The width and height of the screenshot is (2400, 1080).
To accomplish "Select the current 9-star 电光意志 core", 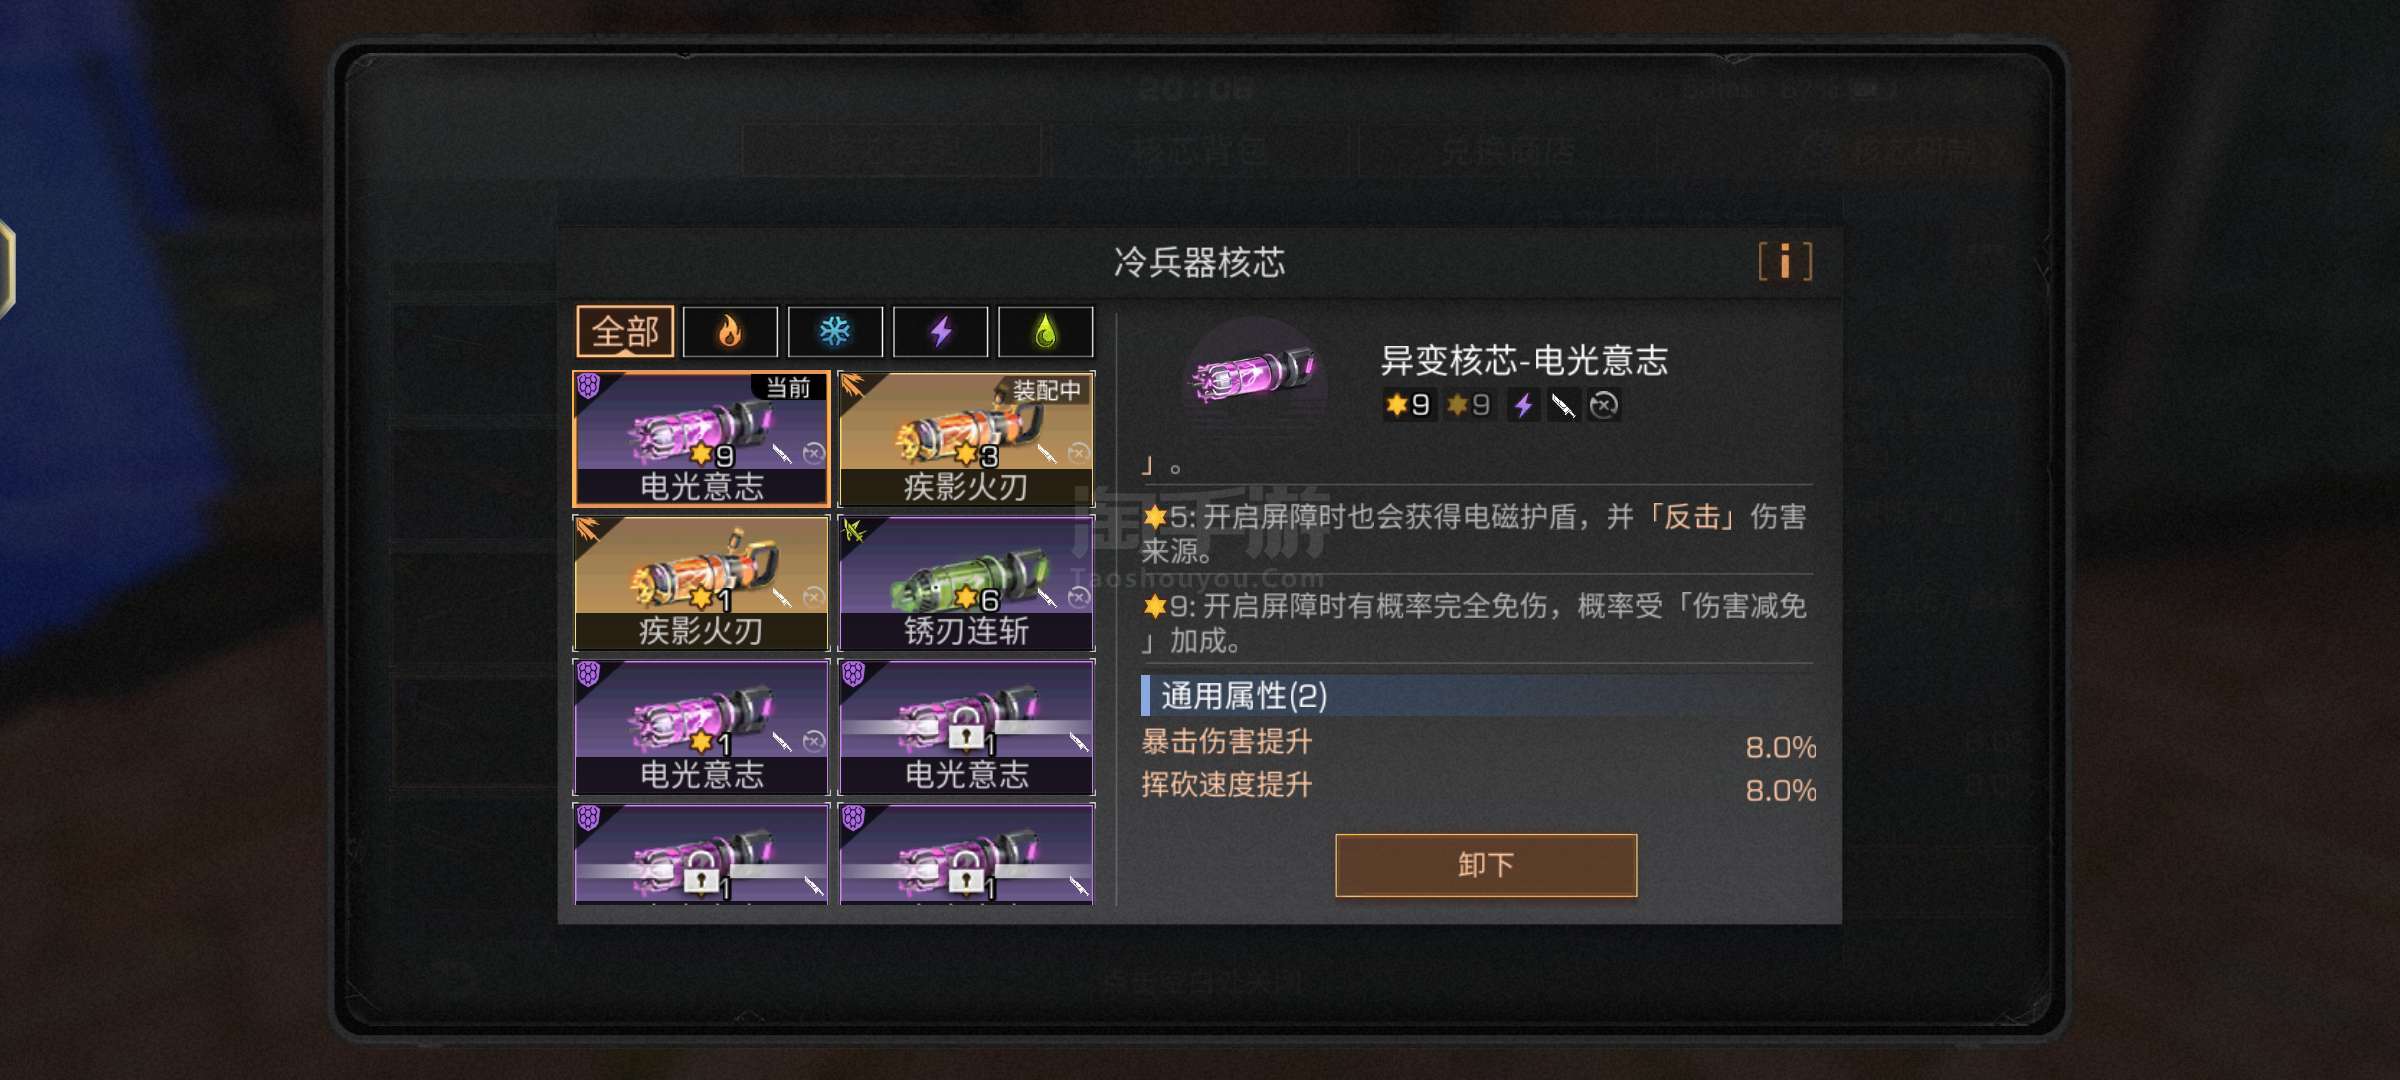I will point(702,439).
